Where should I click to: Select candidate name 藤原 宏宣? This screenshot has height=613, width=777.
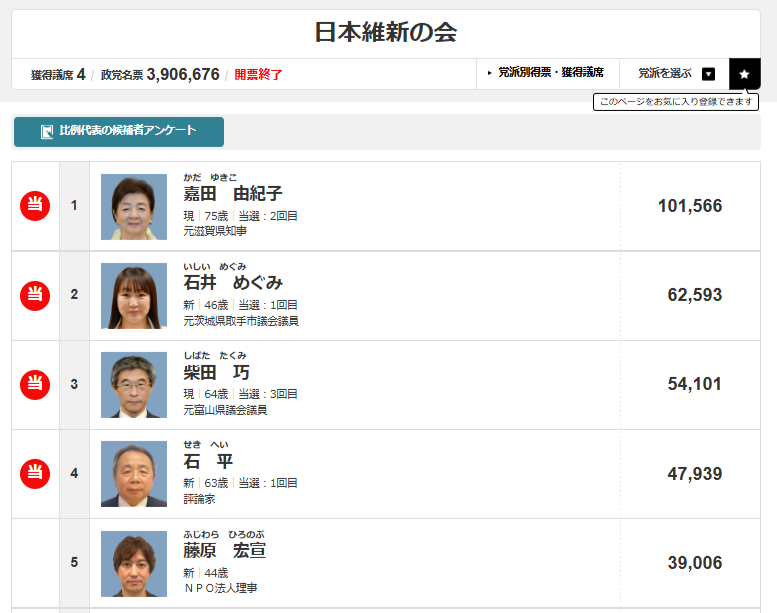(x=225, y=551)
